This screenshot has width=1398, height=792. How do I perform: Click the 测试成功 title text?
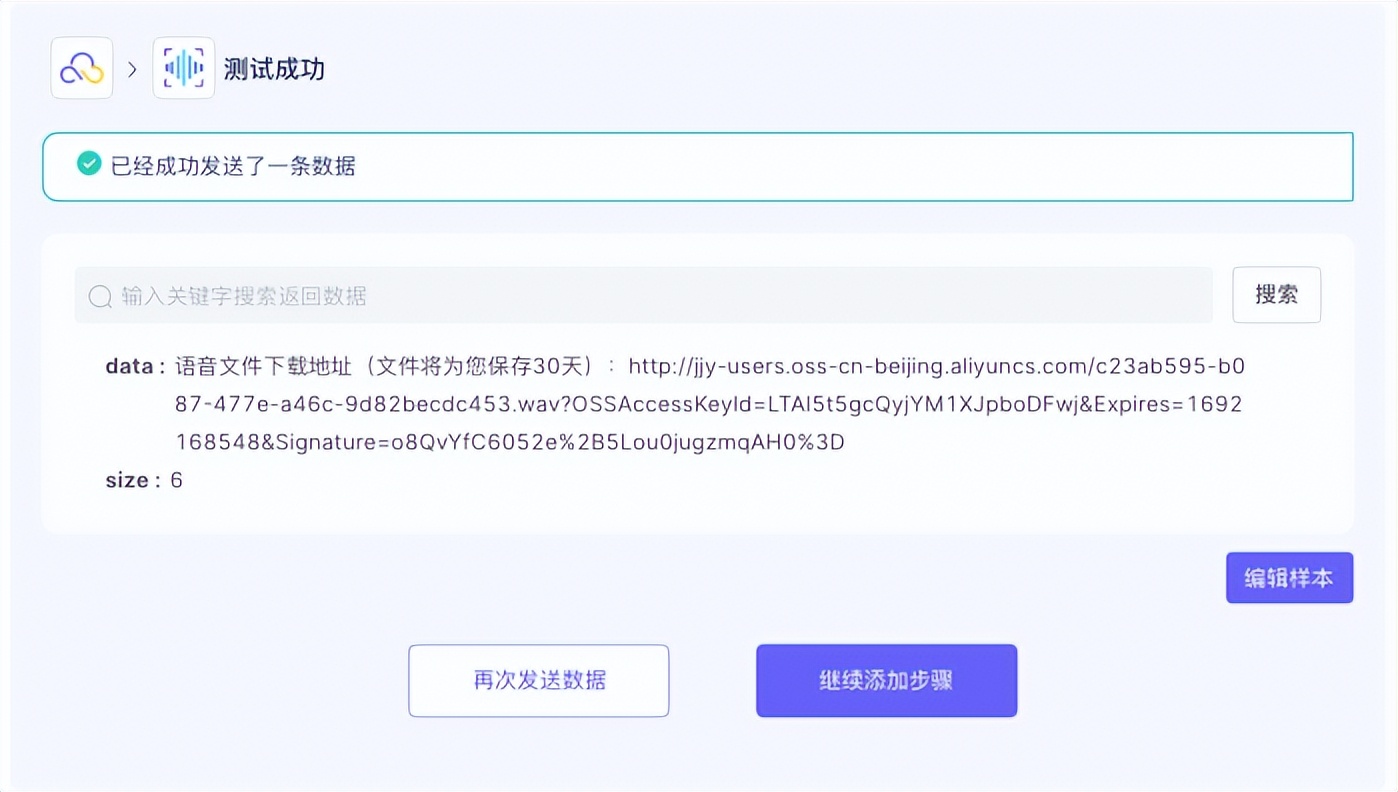[274, 69]
